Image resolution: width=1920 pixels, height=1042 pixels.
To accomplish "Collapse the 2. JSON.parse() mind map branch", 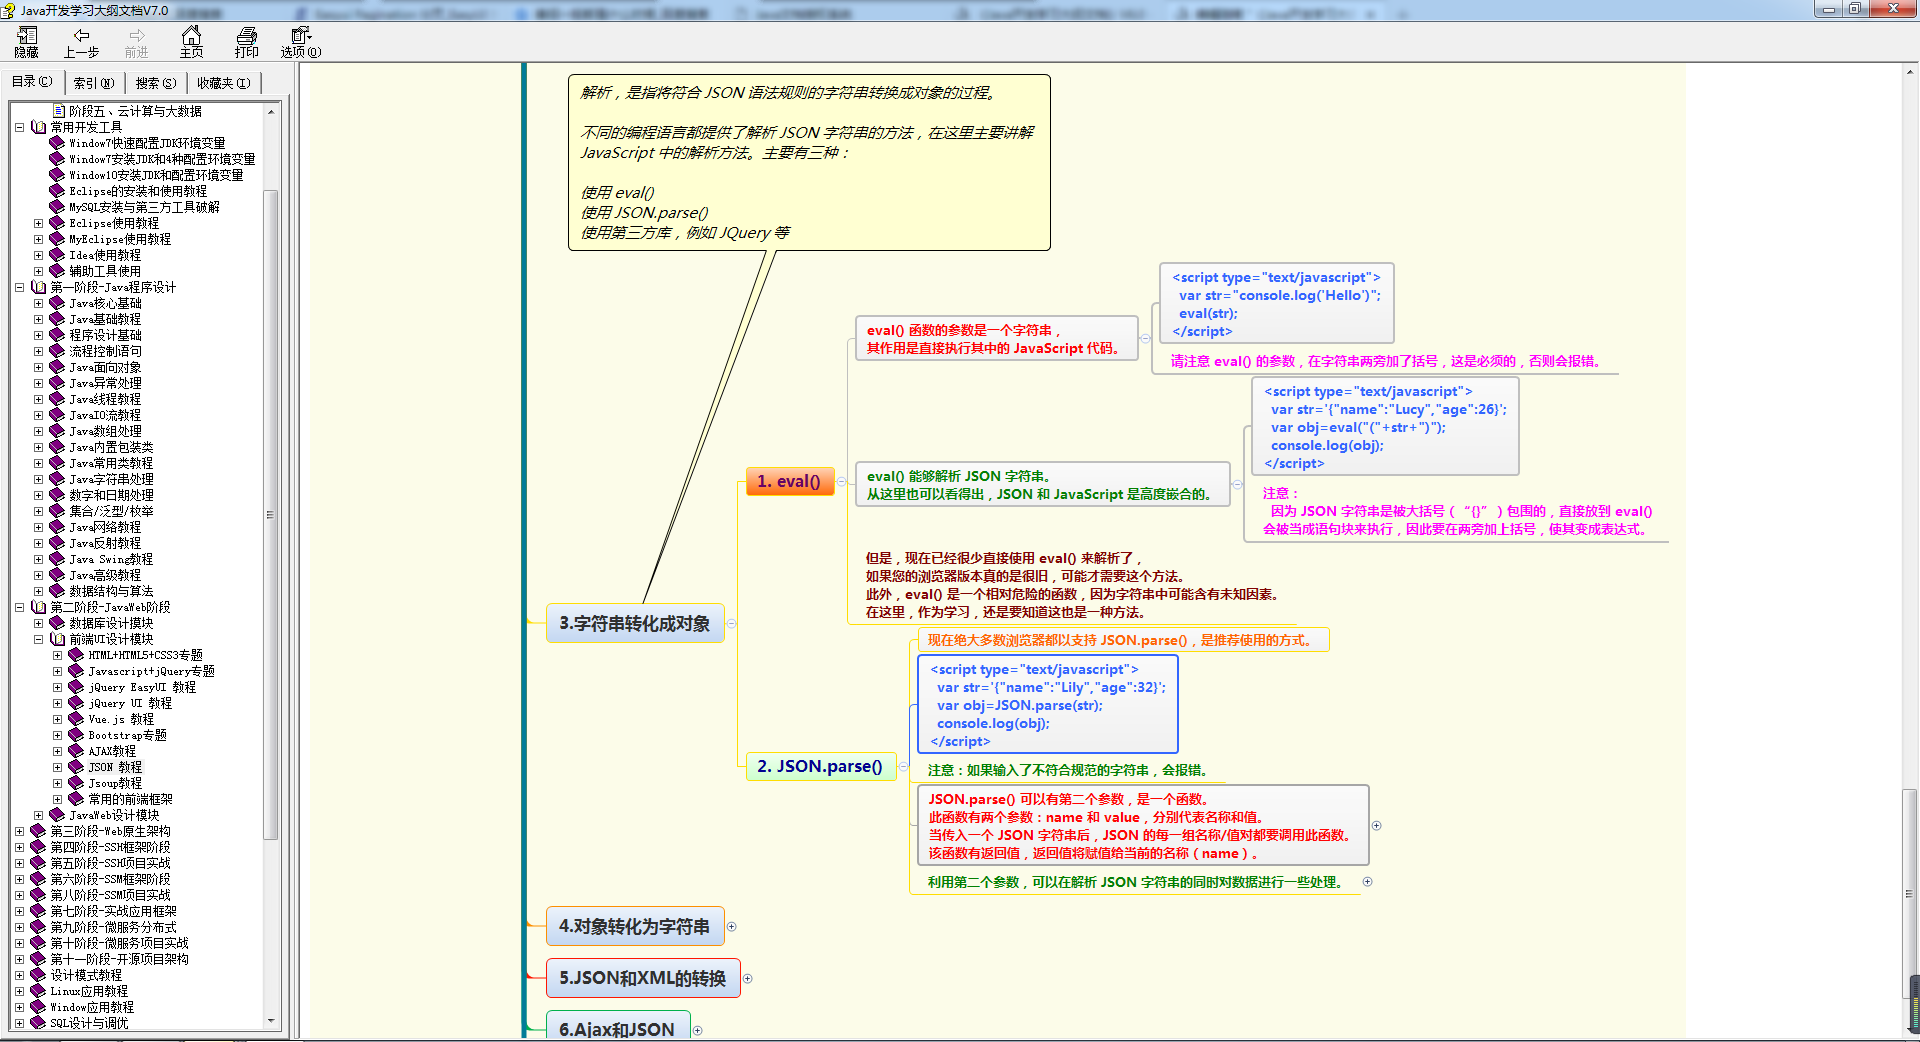I will (x=903, y=767).
